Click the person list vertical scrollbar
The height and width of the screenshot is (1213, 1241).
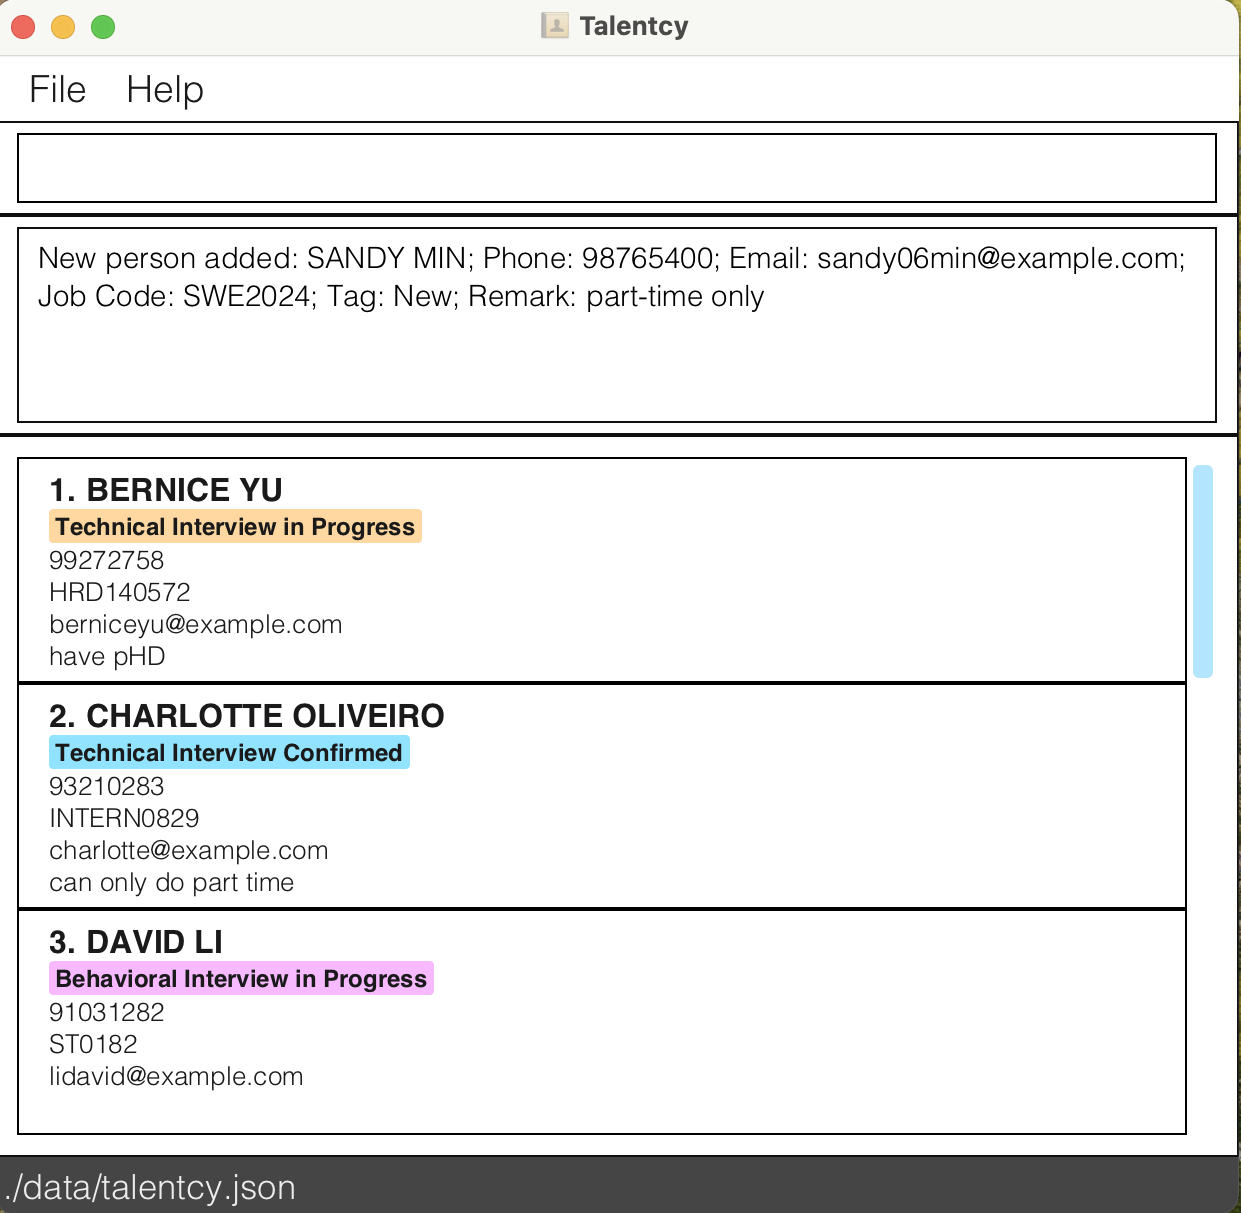pyautogui.click(x=1203, y=571)
